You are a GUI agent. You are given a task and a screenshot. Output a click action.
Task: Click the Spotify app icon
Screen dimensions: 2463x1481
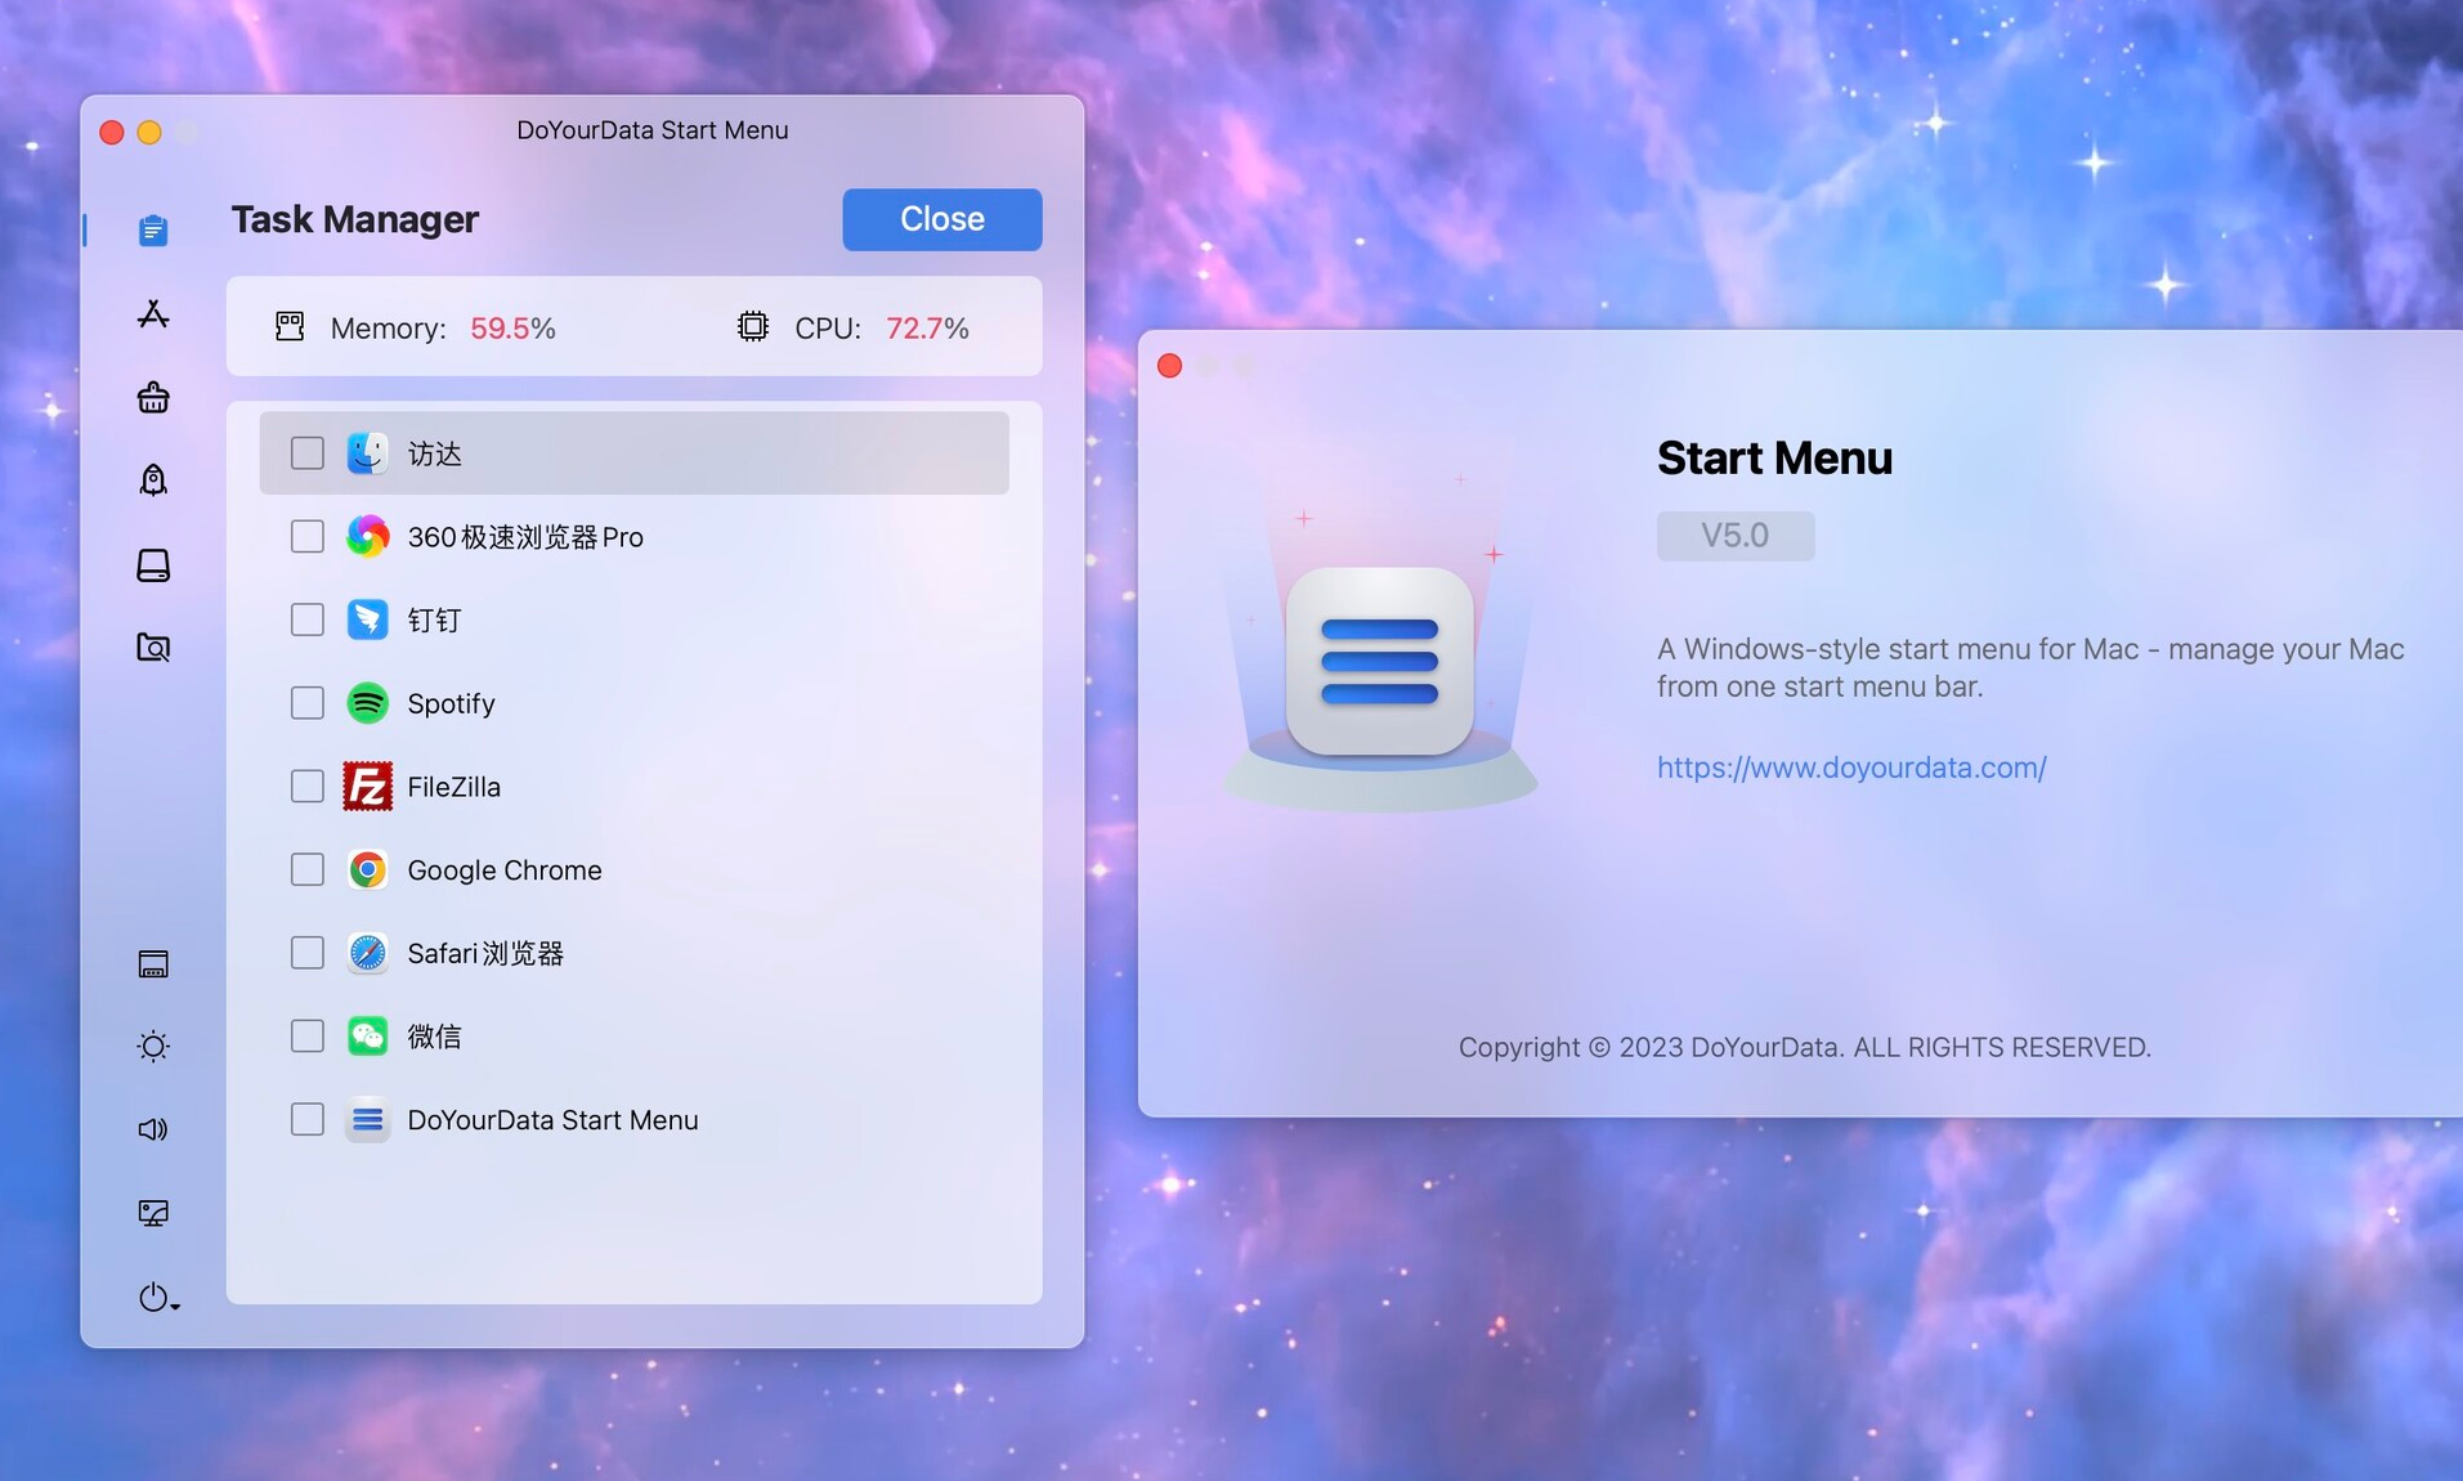(x=367, y=703)
